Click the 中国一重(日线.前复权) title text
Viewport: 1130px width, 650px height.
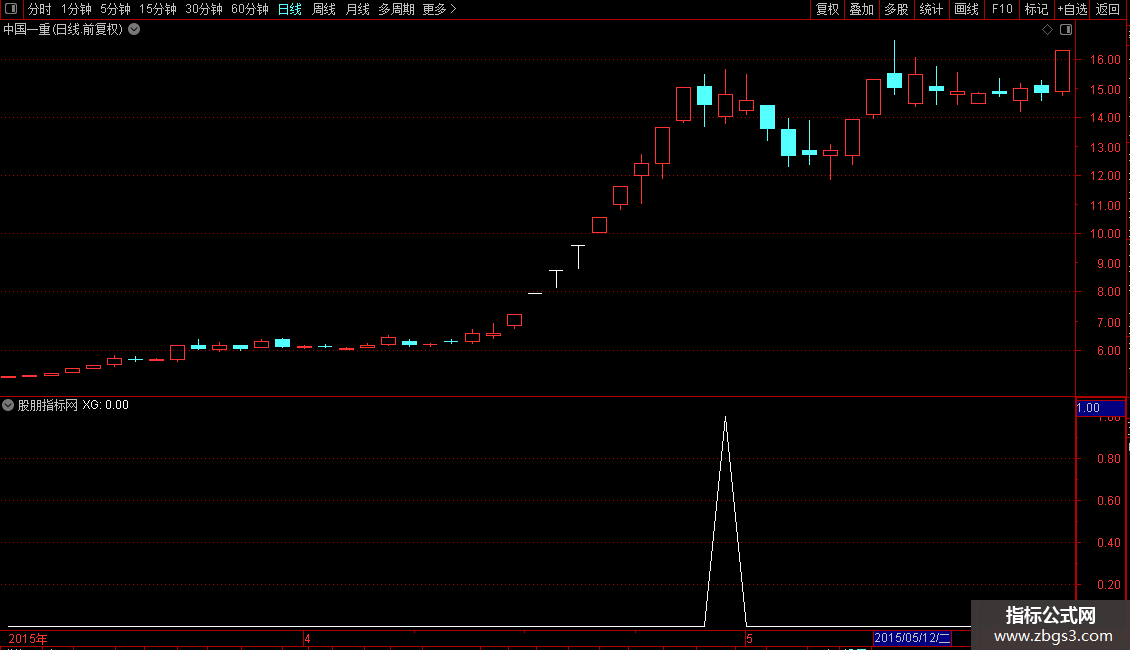click(63, 30)
